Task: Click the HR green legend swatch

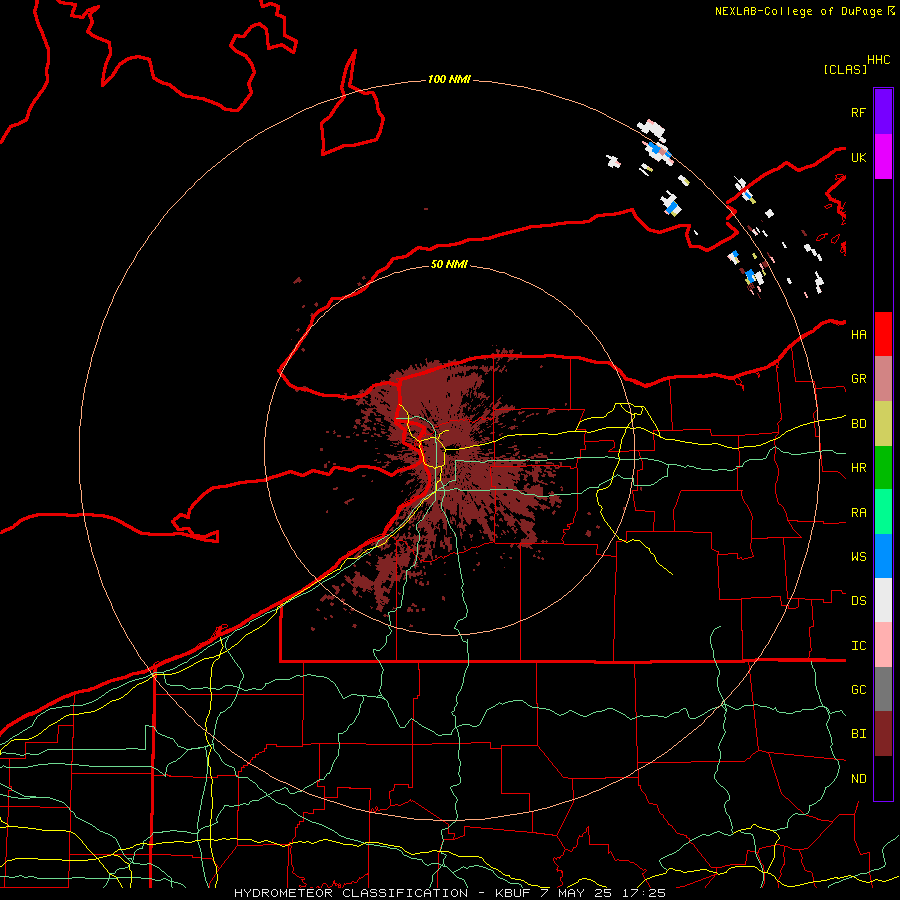Action: point(883,468)
